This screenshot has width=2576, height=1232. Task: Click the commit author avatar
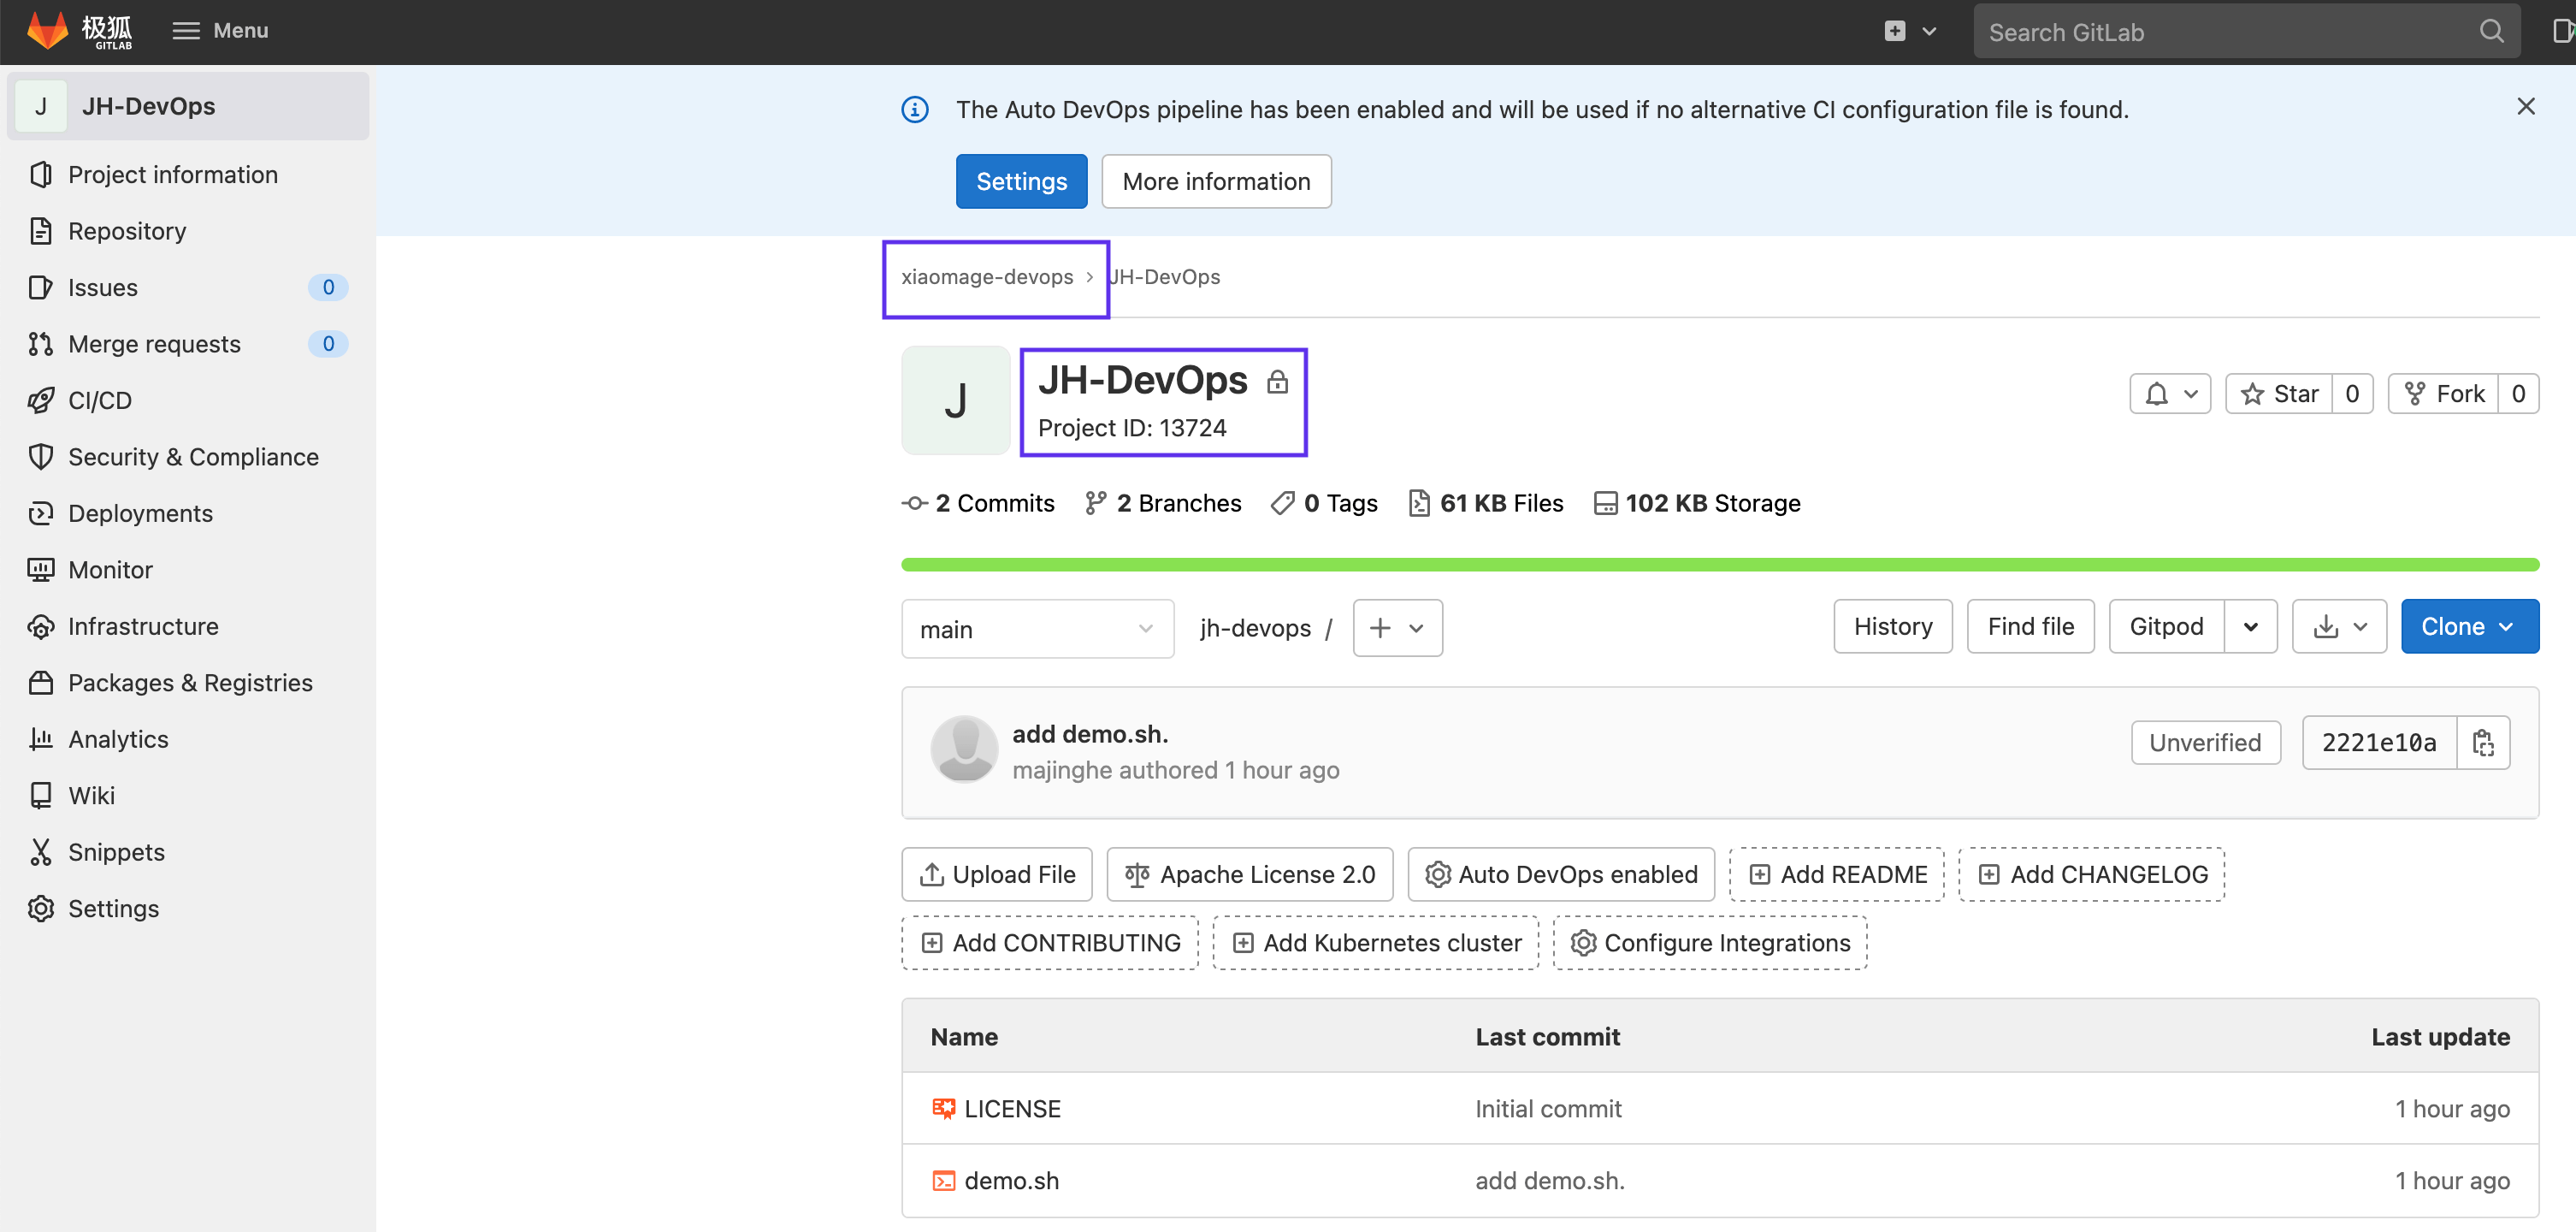coord(964,749)
